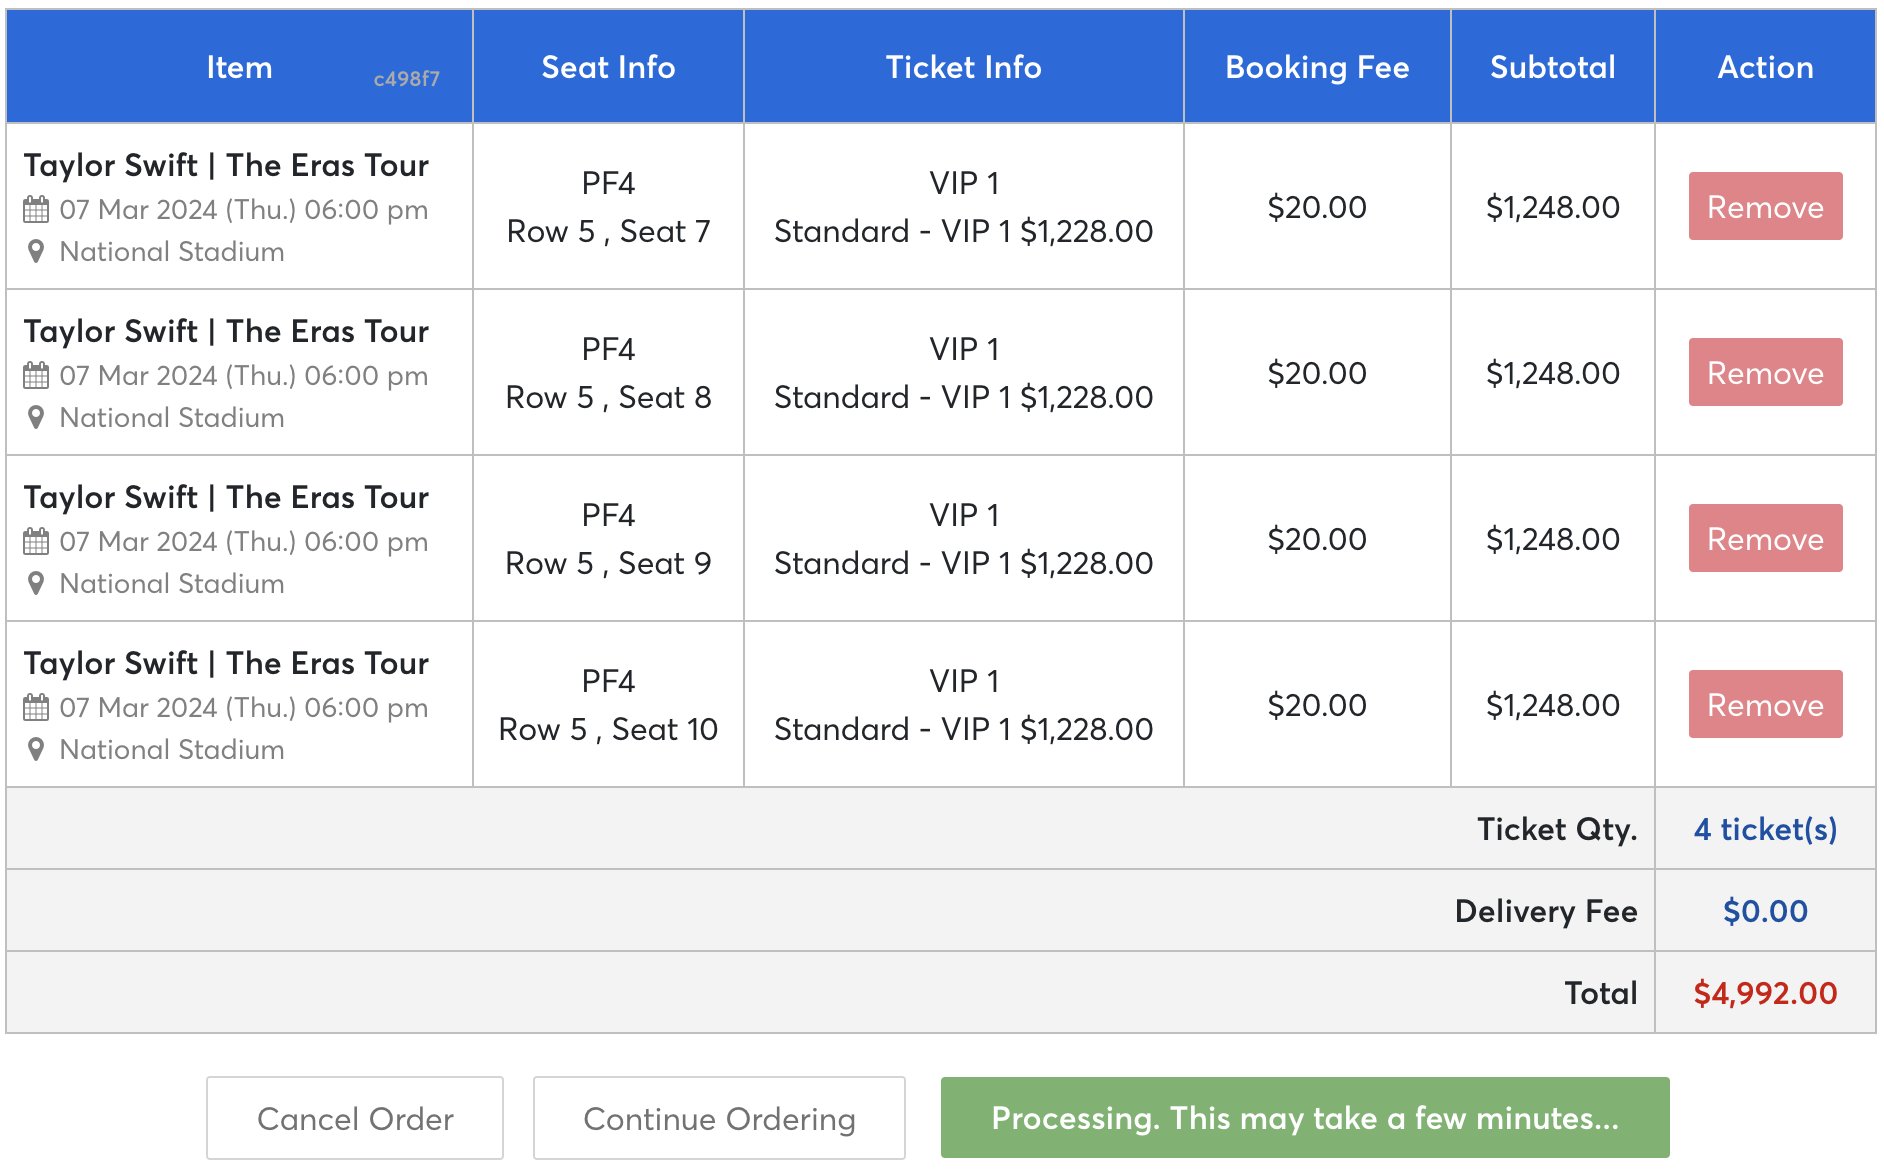Screen dimensions: 1884x1176
Task: Click calendar icon for Seat 9 ticket
Action: [x=36, y=542]
